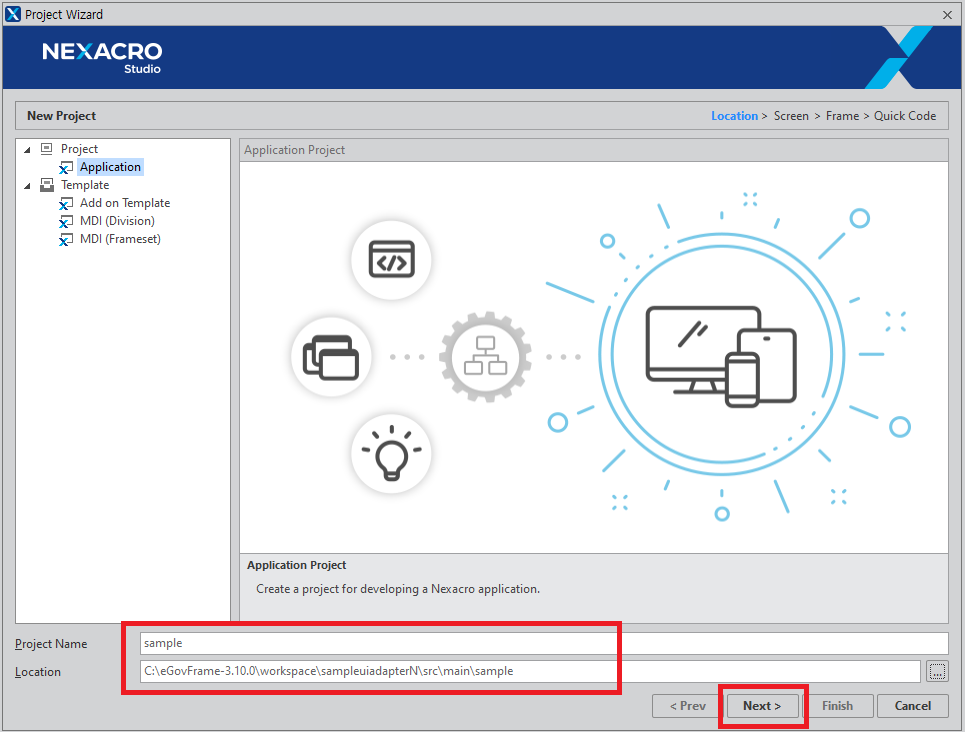Click the Nexacro X icon in title bar

13,14
